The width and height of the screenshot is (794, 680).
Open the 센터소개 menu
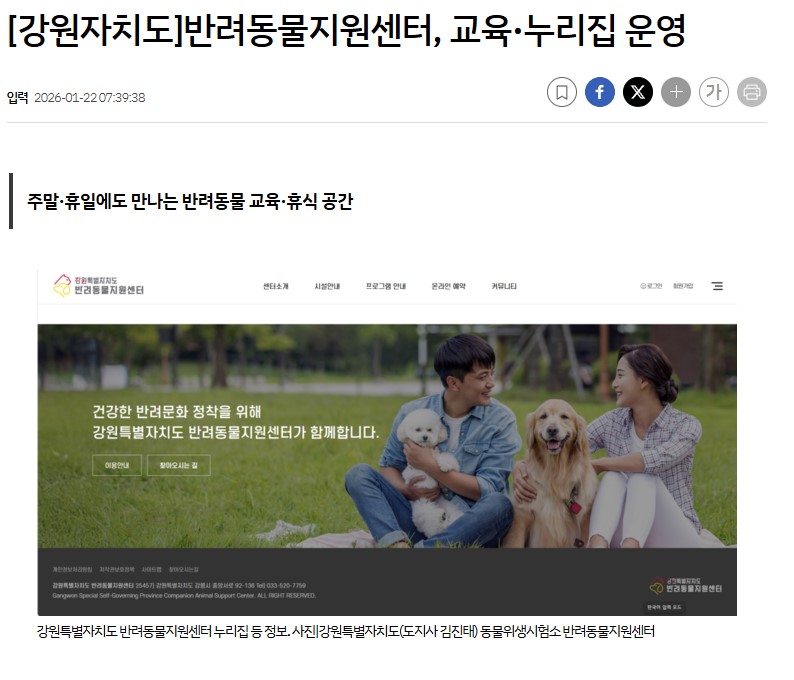point(275,286)
